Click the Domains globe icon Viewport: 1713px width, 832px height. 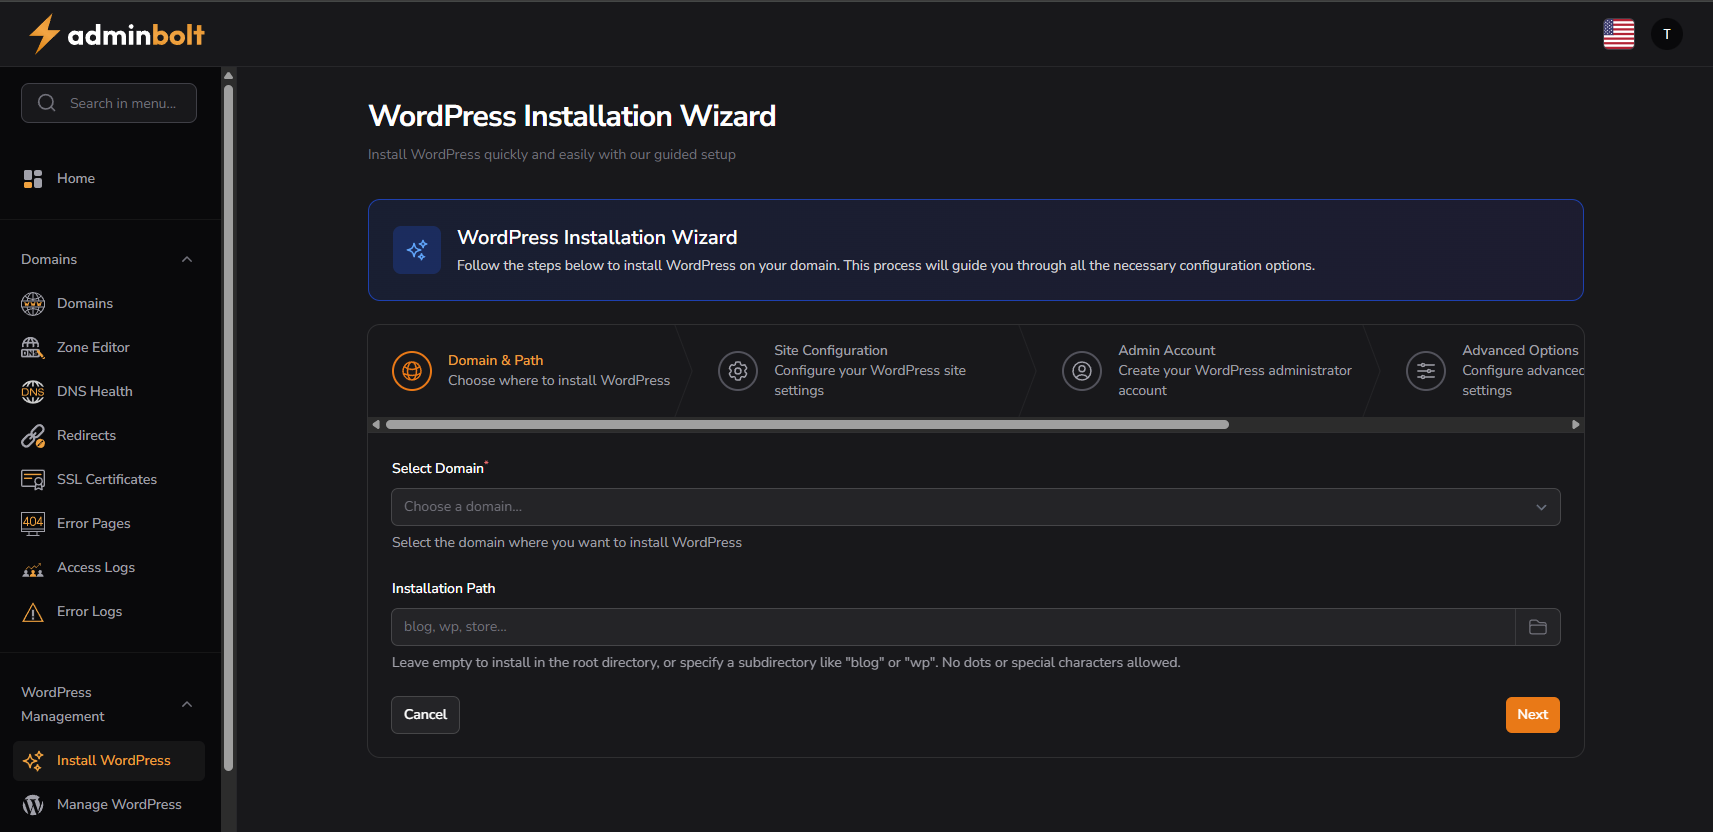[x=33, y=303]
